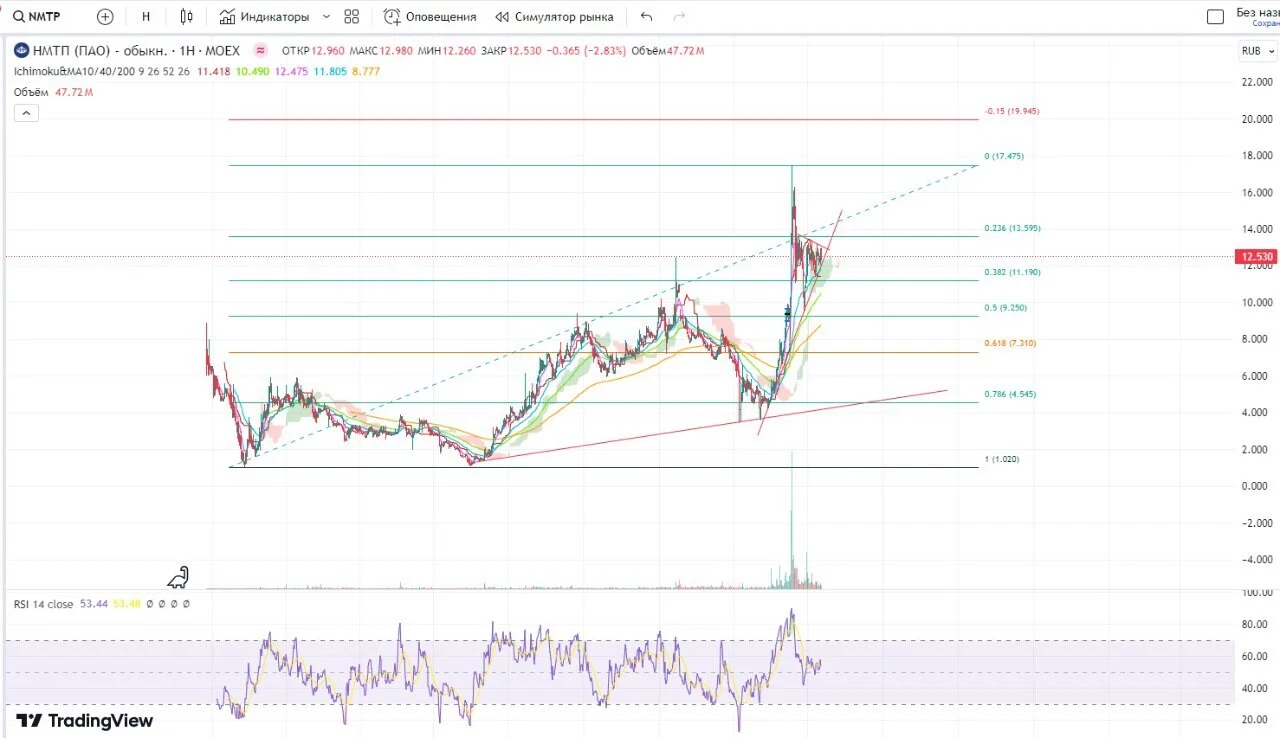
Task: Open the TradingView logo link
Action: [x=85, y=721]
